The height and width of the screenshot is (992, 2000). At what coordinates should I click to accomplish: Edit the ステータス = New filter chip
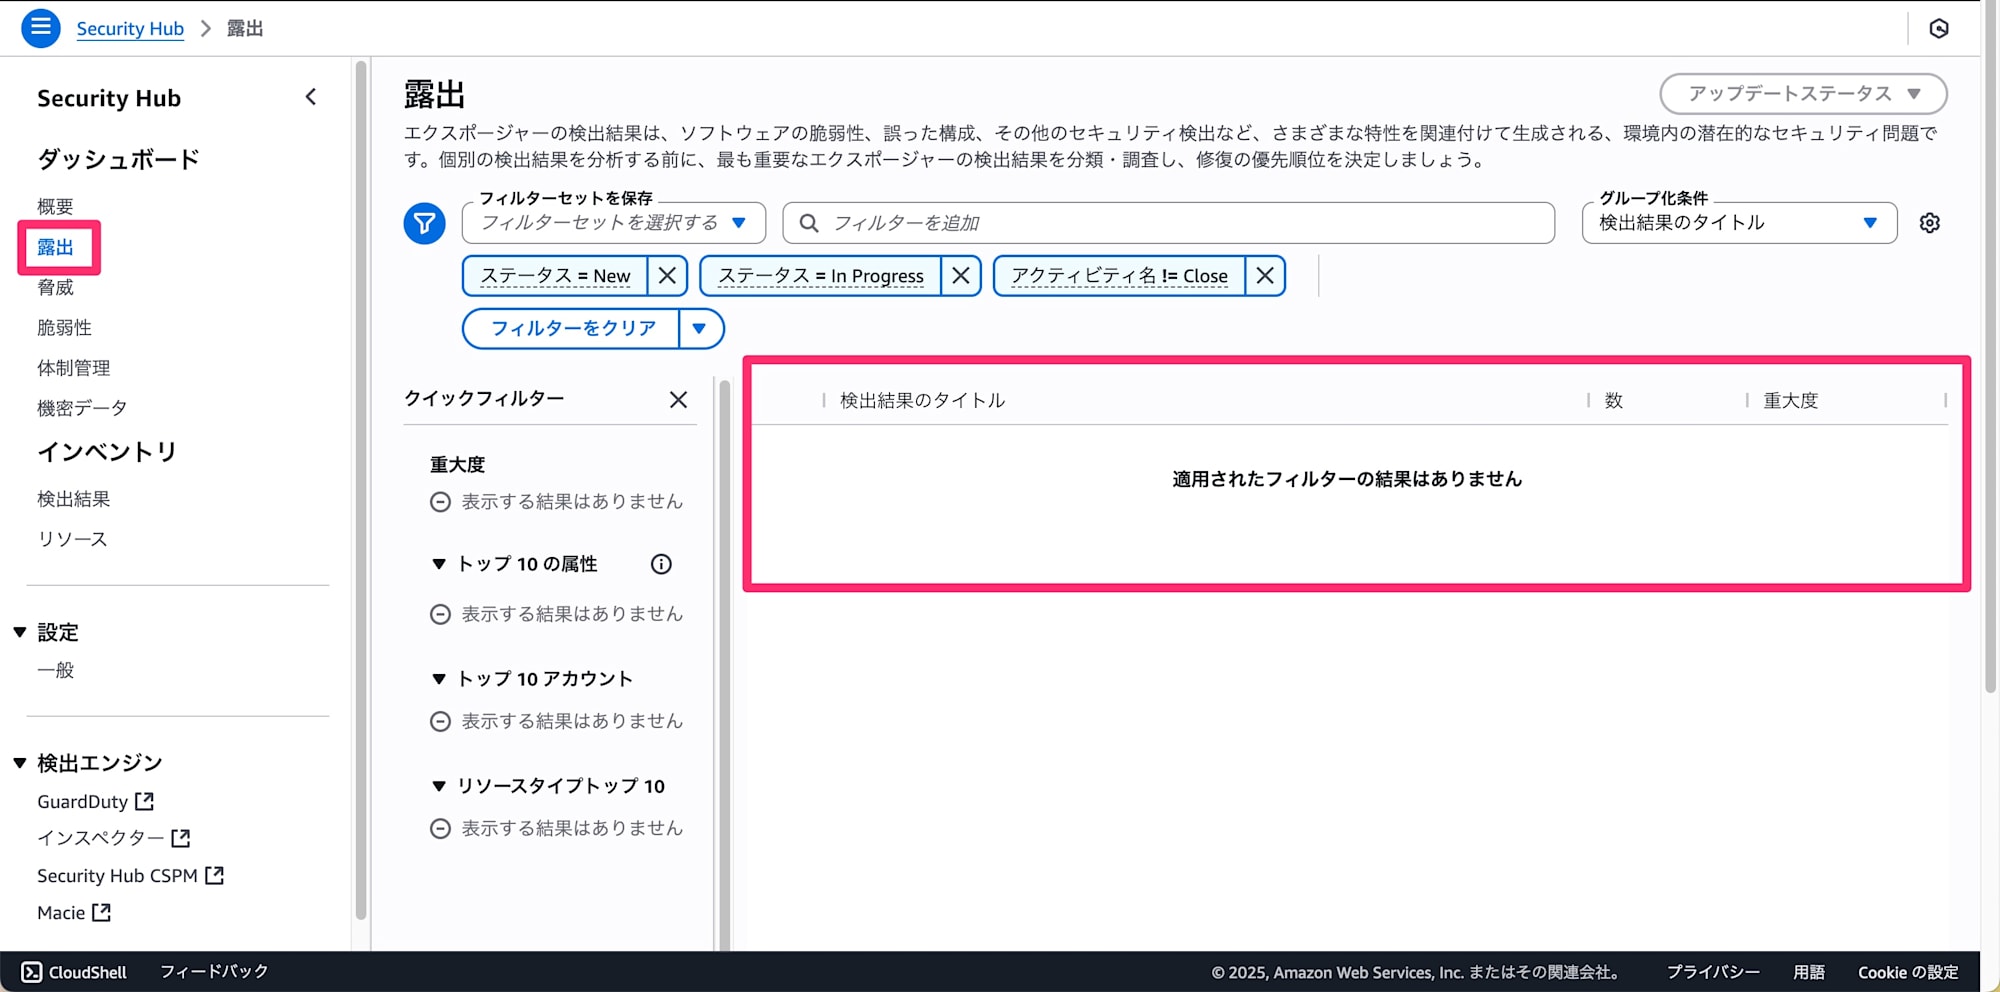(x=555, y=275)
